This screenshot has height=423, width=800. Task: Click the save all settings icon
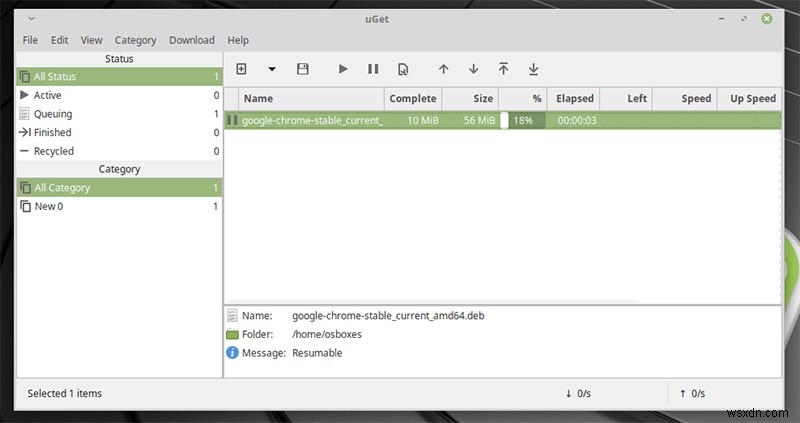(x=303, y=69)
